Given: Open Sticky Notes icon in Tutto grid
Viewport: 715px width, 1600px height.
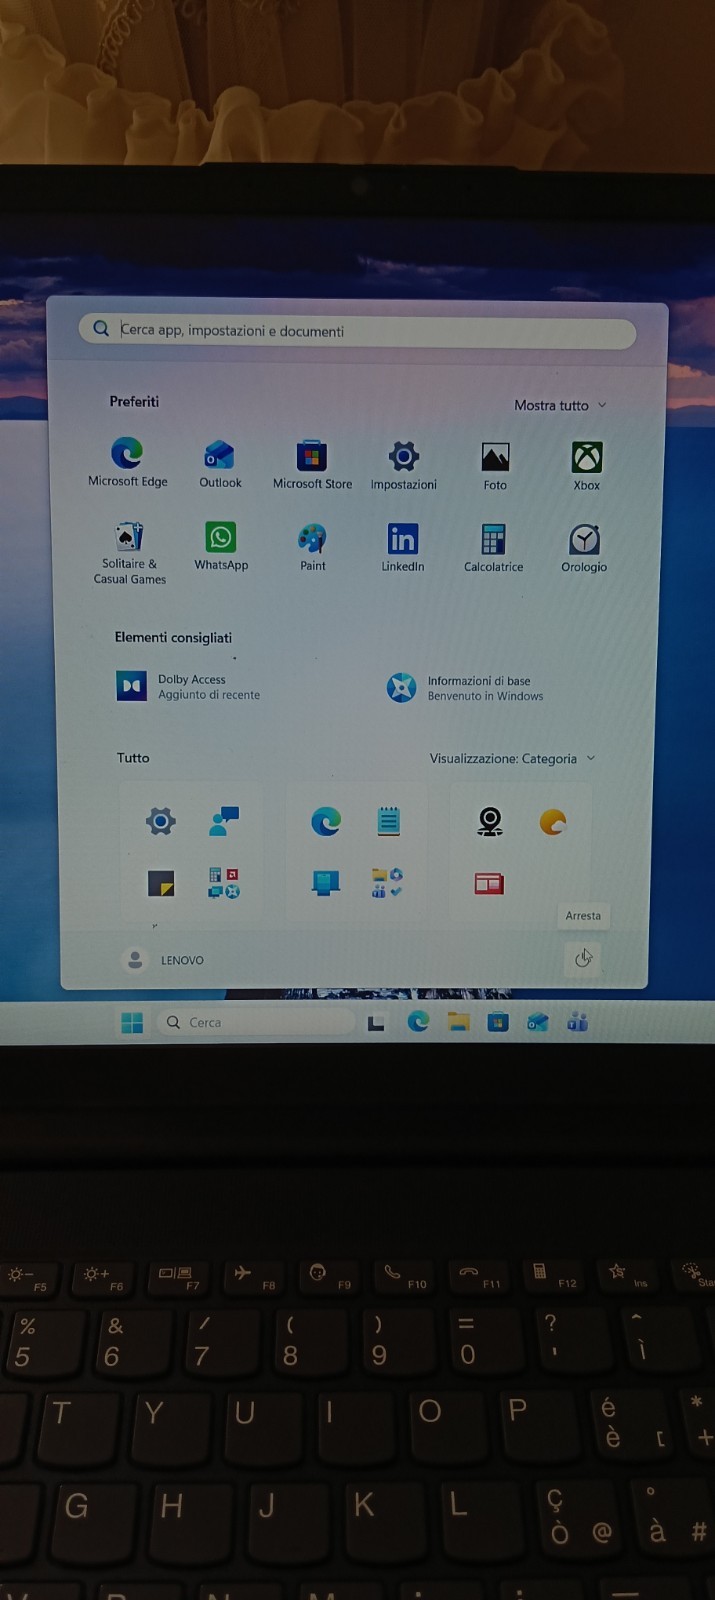Looking at the screenshot, I should [161, 883].
